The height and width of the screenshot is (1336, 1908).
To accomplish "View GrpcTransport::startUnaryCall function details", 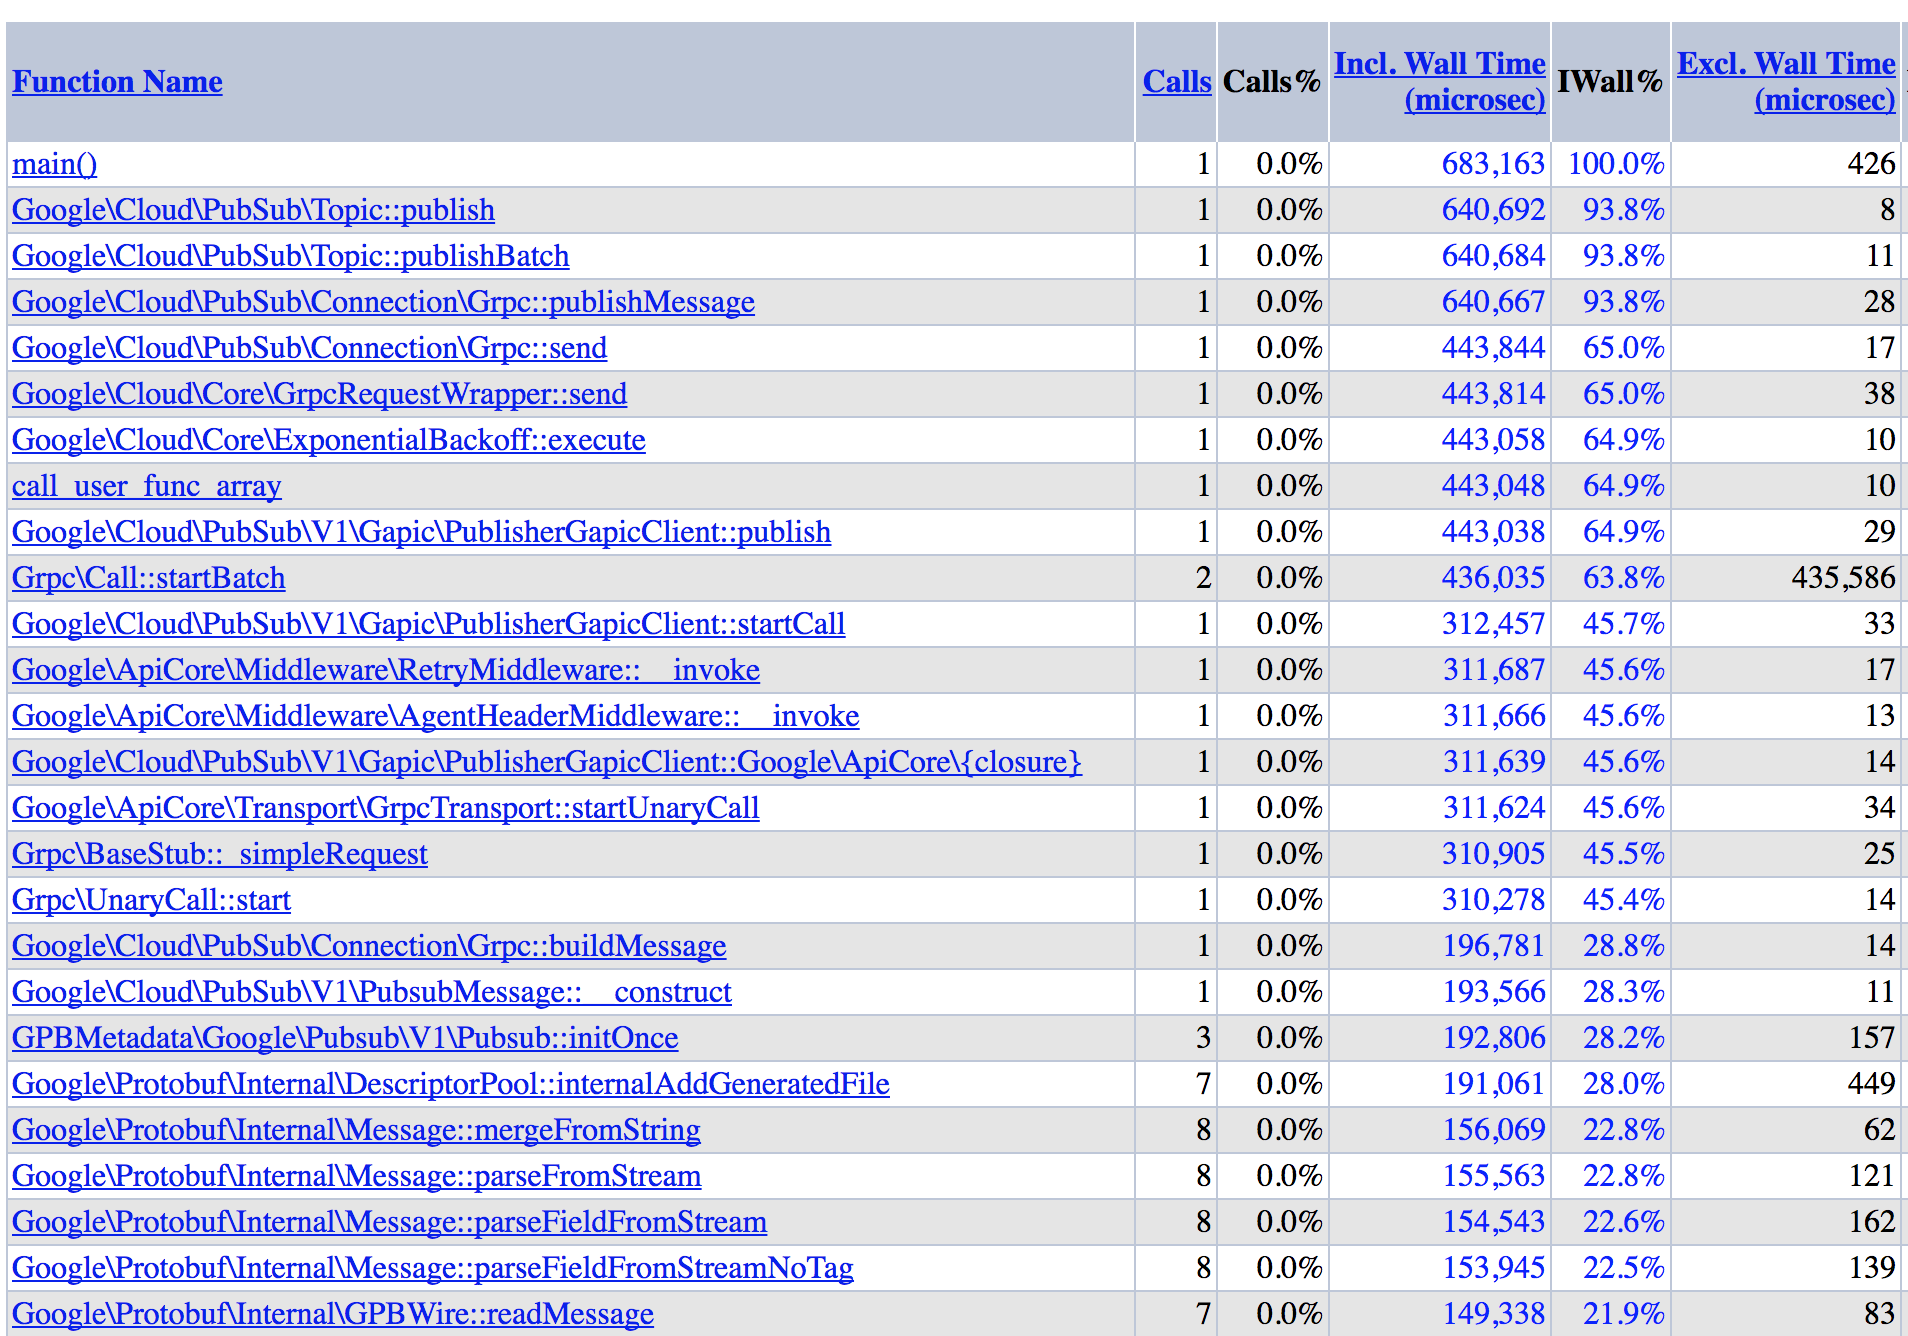I will click(x=385, y=808).
